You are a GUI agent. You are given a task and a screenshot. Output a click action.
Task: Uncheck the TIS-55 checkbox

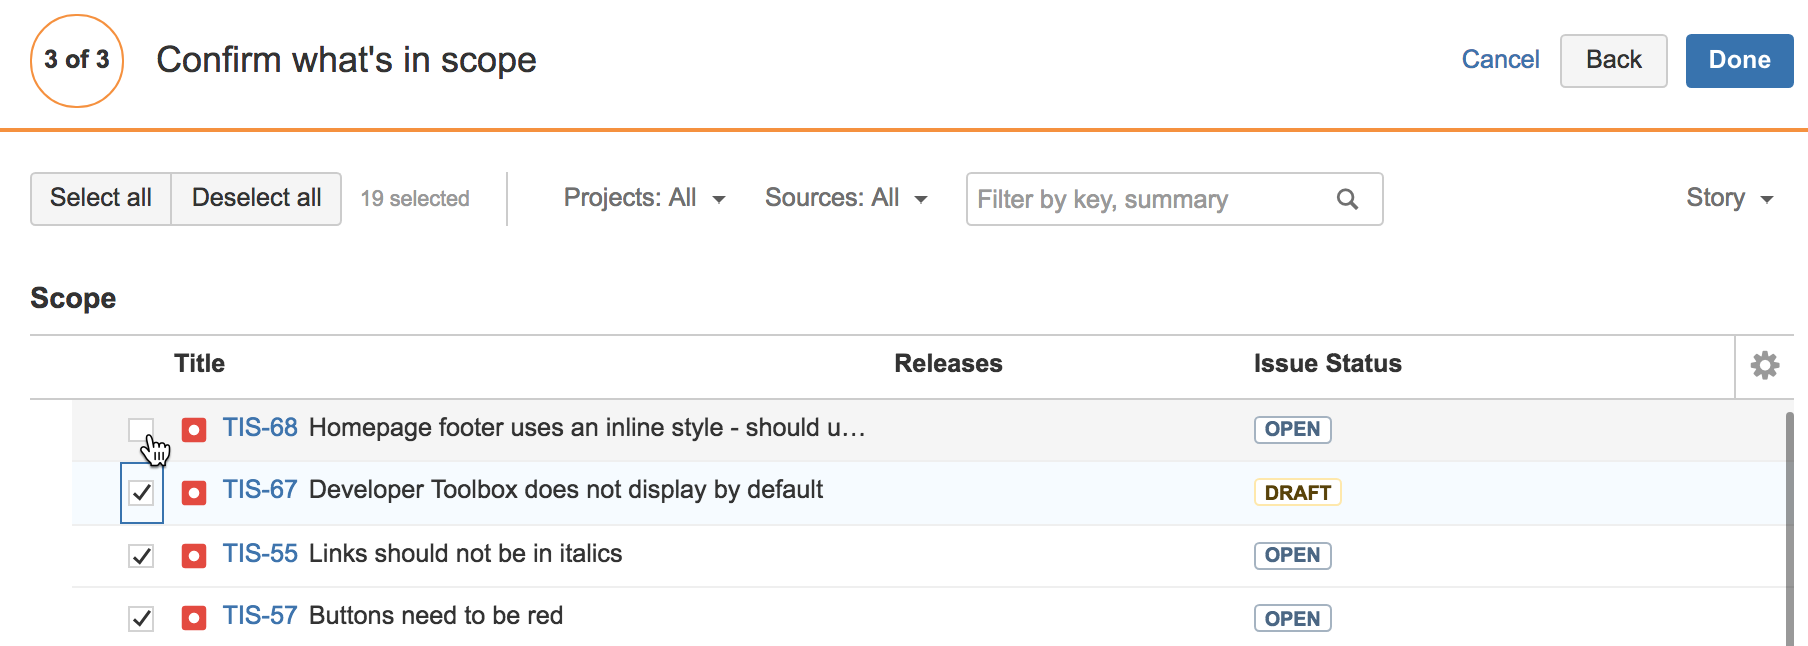(141, 555)
